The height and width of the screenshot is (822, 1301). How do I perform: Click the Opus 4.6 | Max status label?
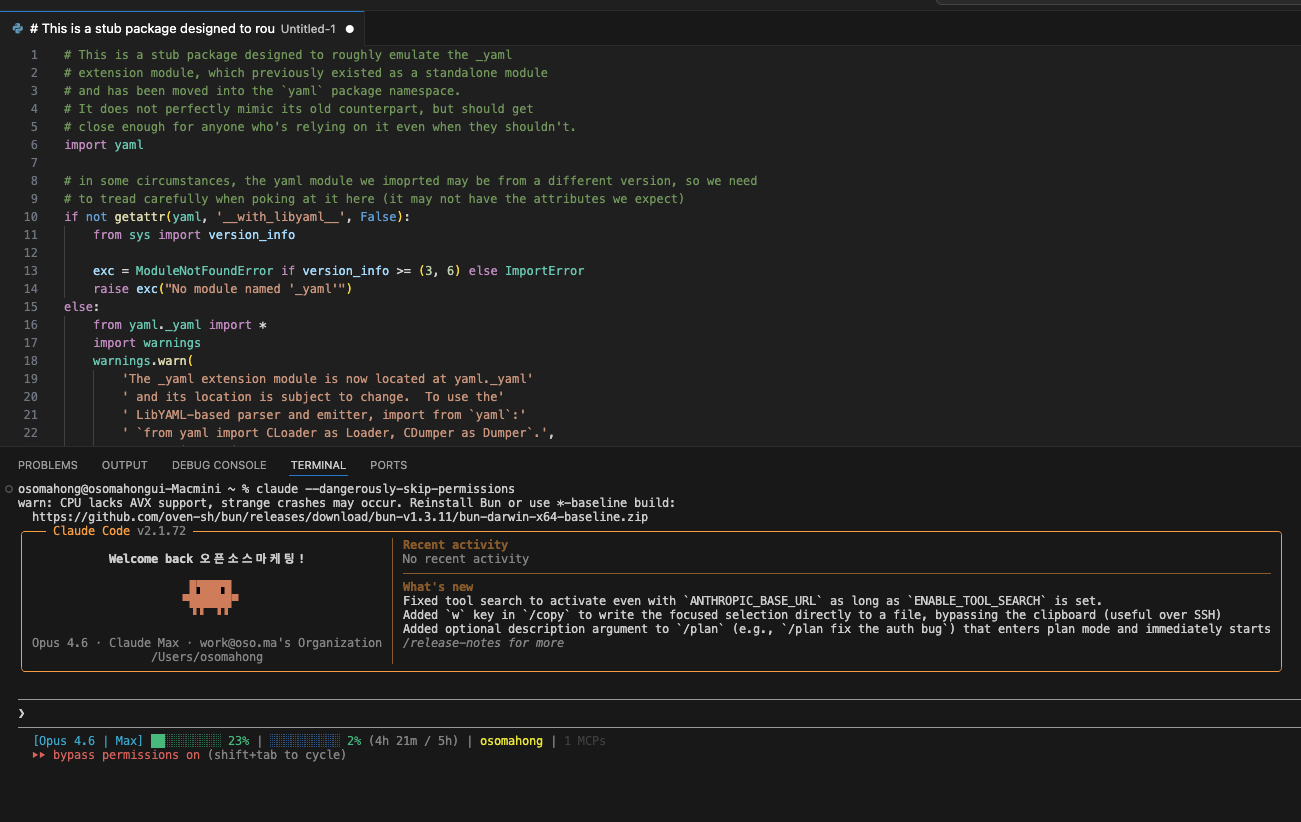pos(88,741)
